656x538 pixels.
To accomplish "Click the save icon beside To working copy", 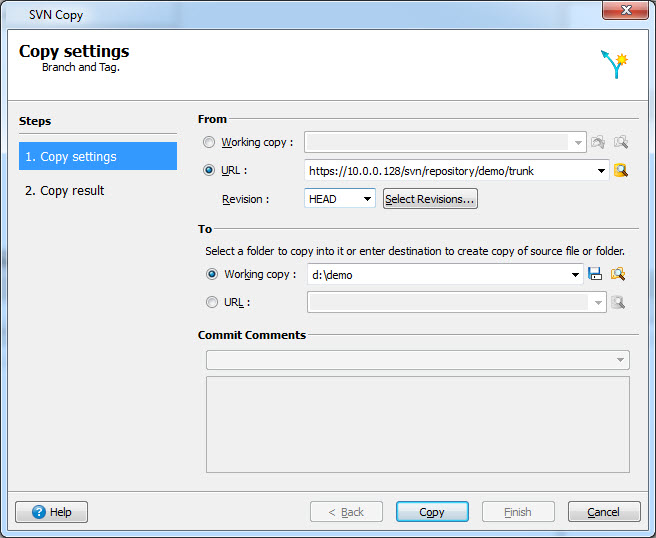I will (596, 274).
